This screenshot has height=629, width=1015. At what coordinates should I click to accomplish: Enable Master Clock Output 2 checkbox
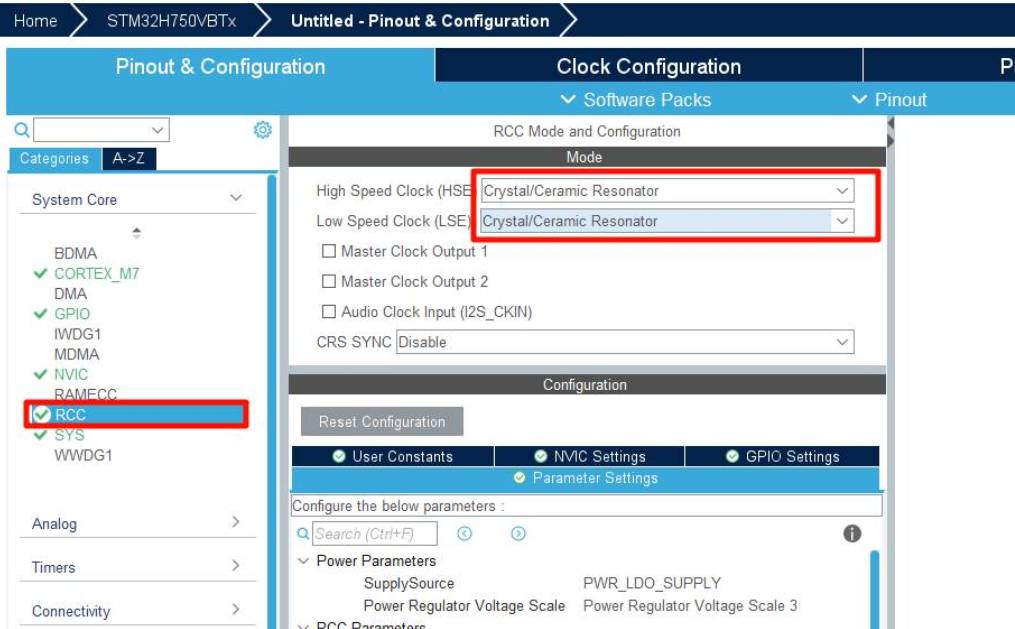[x=329, y=281]
